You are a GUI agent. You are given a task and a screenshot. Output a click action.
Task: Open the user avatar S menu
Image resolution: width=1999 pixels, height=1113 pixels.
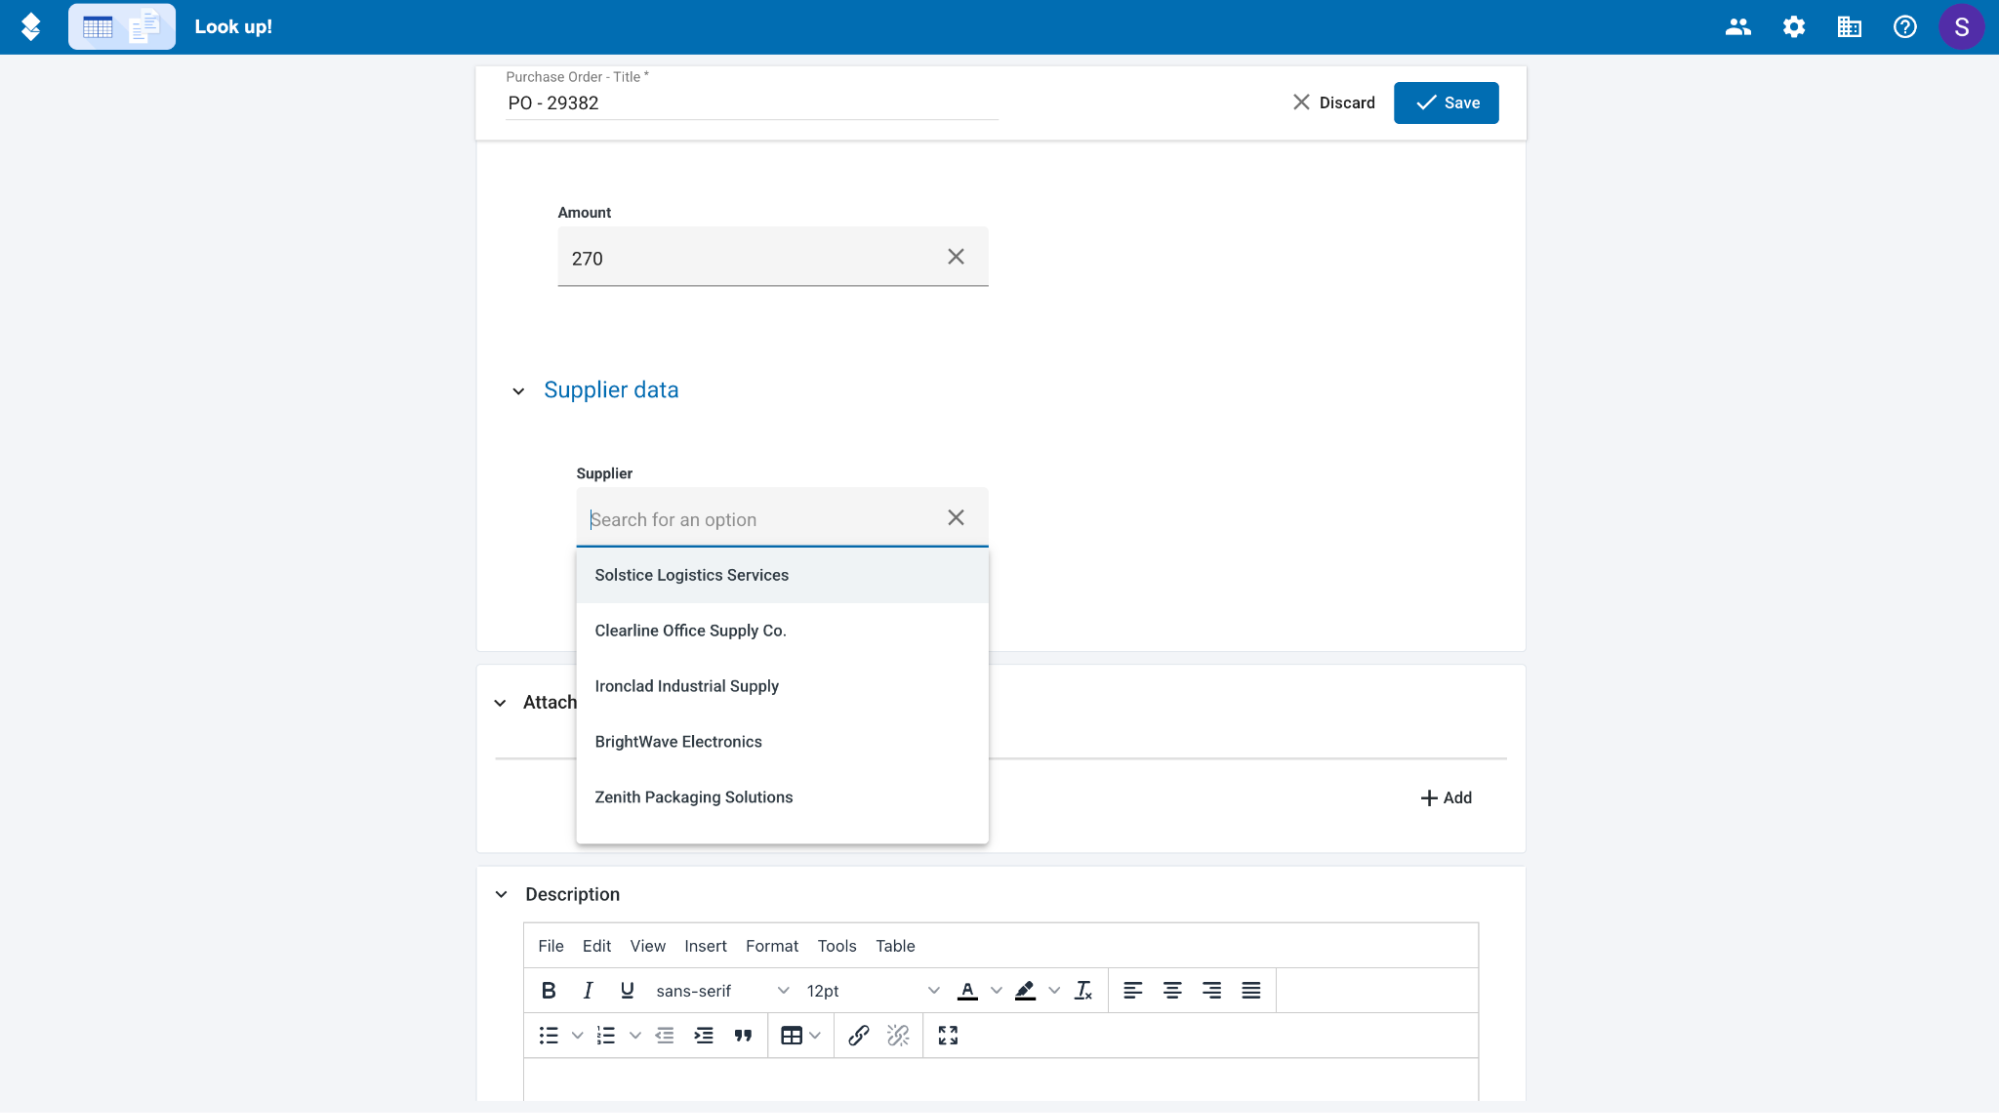coord(1961,27)
